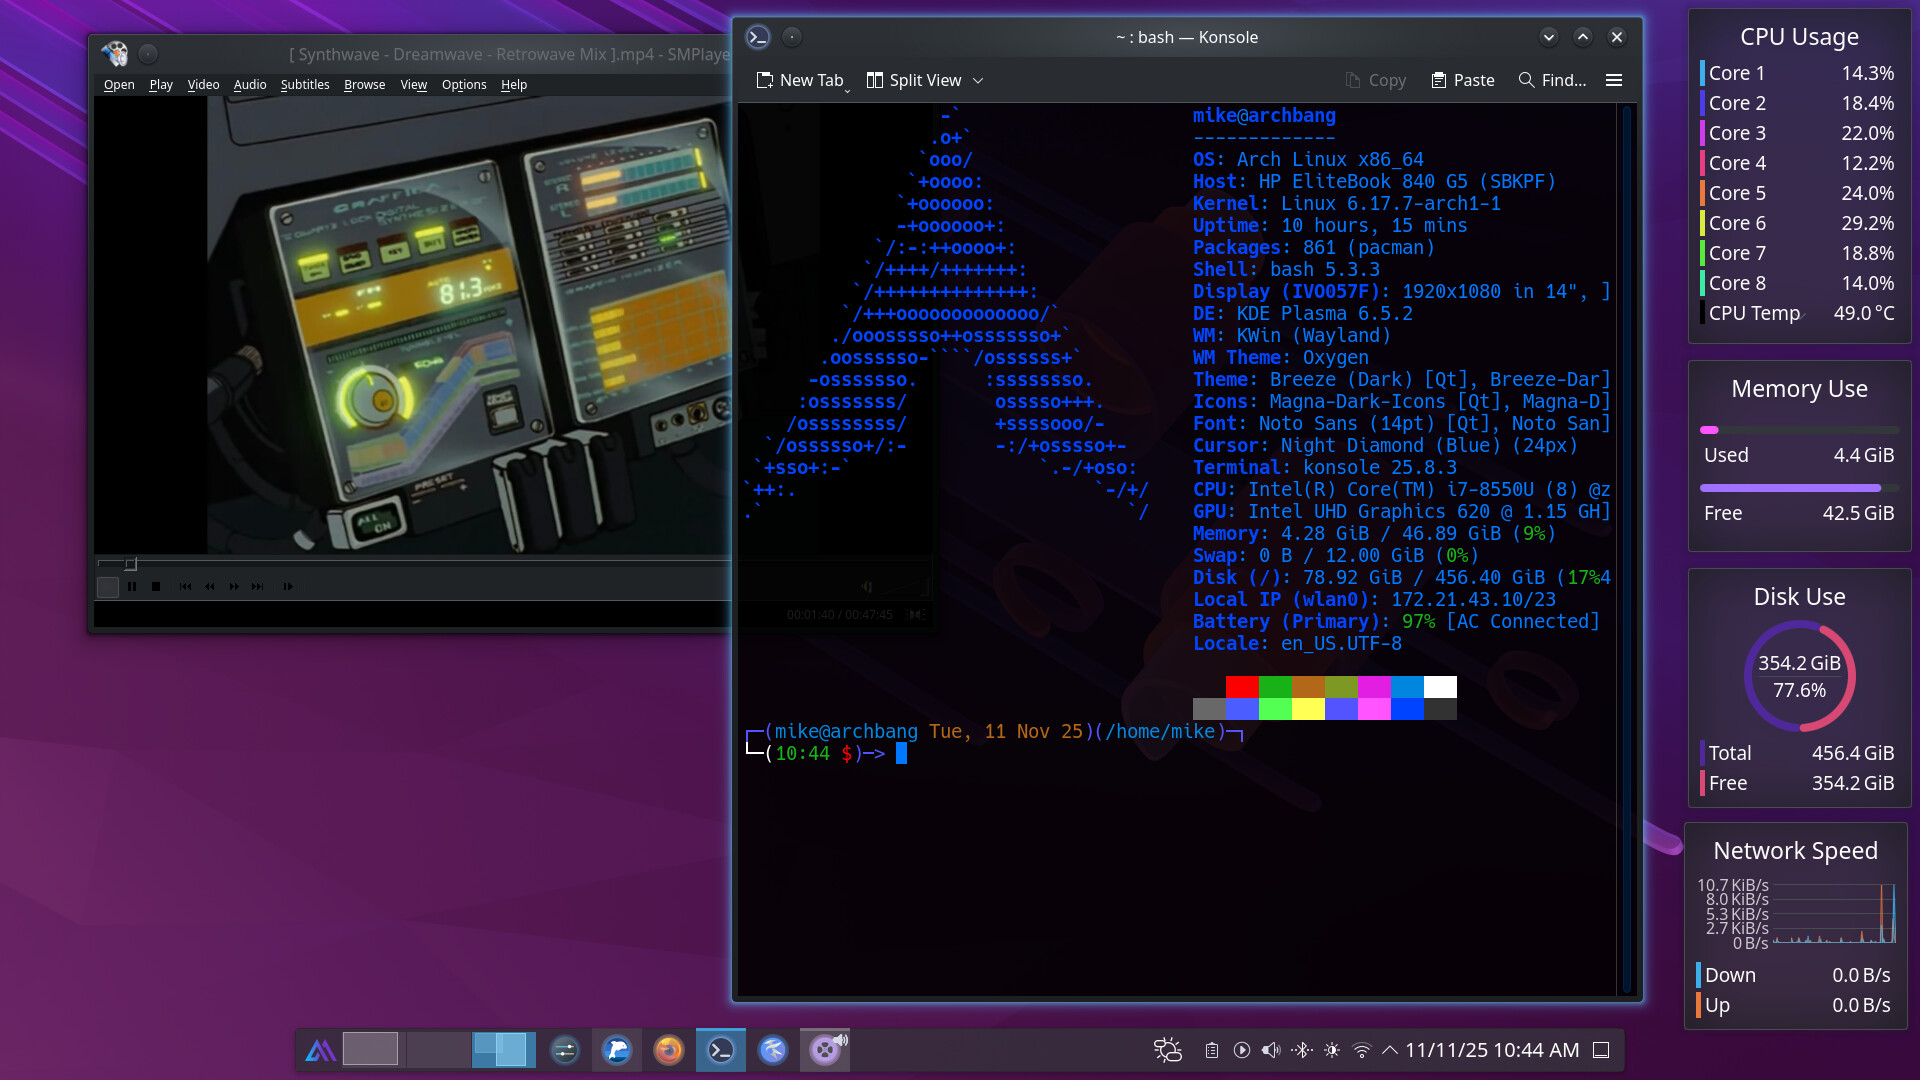The width and height of the screenshot is (1920, 1080).
Task: Click the SMPlayer seek slider handle
Action: [131, 564]
